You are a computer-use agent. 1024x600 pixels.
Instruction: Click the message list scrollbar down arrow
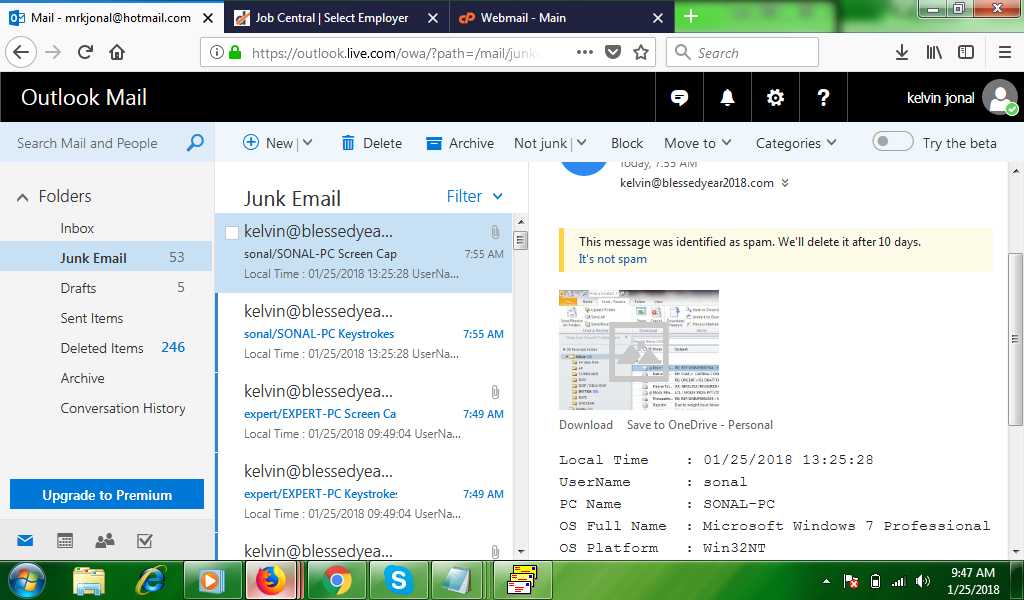520,552
